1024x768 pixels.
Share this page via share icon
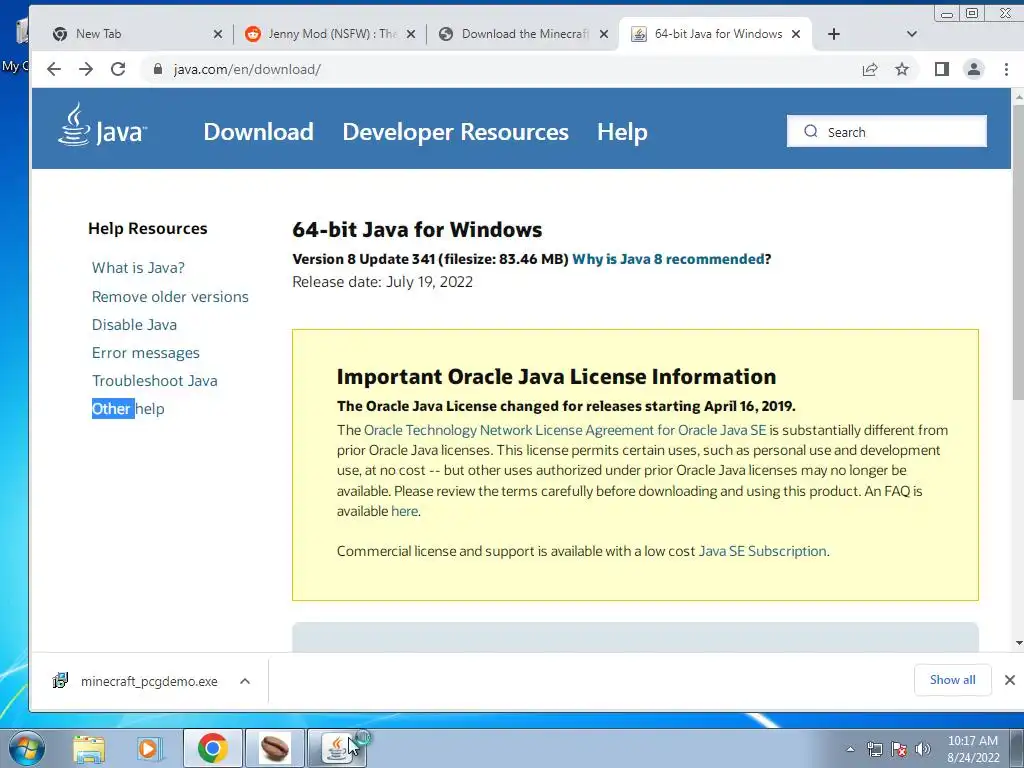(870, 69)
